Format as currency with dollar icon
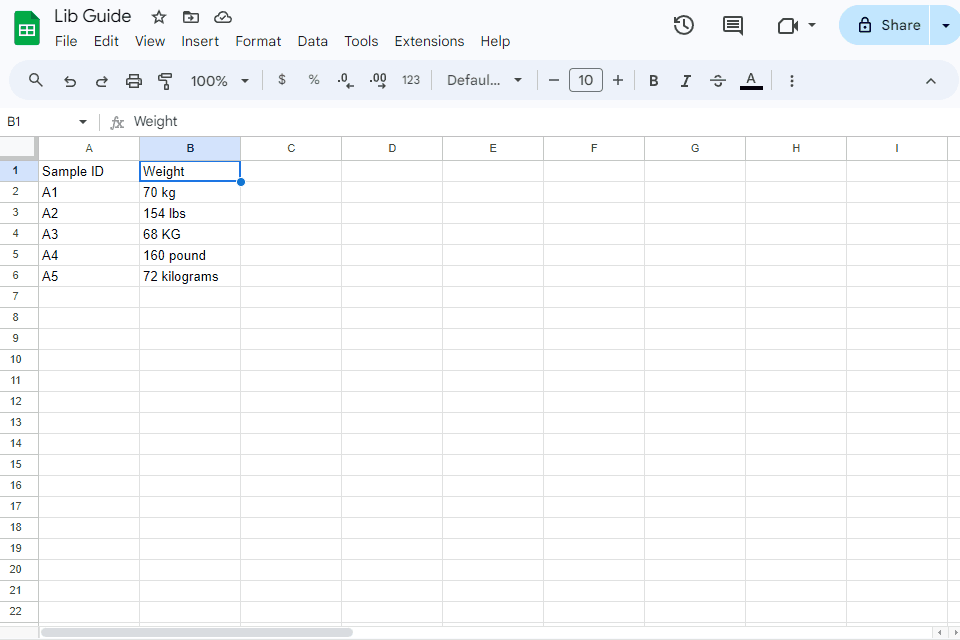 point(282,80)
